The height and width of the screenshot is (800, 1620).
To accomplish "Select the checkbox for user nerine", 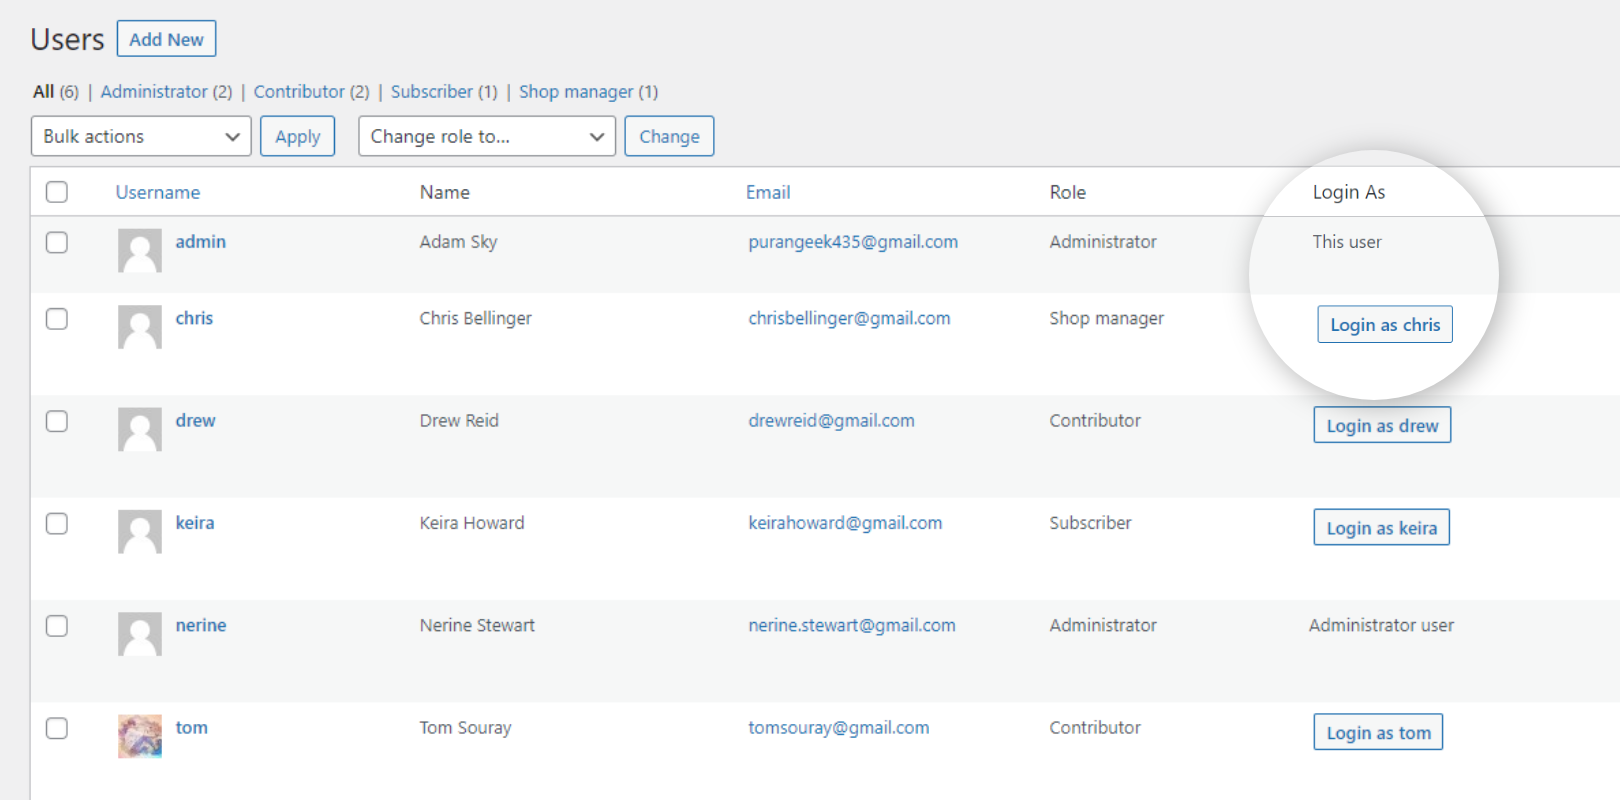I will [x=57, y=626].
